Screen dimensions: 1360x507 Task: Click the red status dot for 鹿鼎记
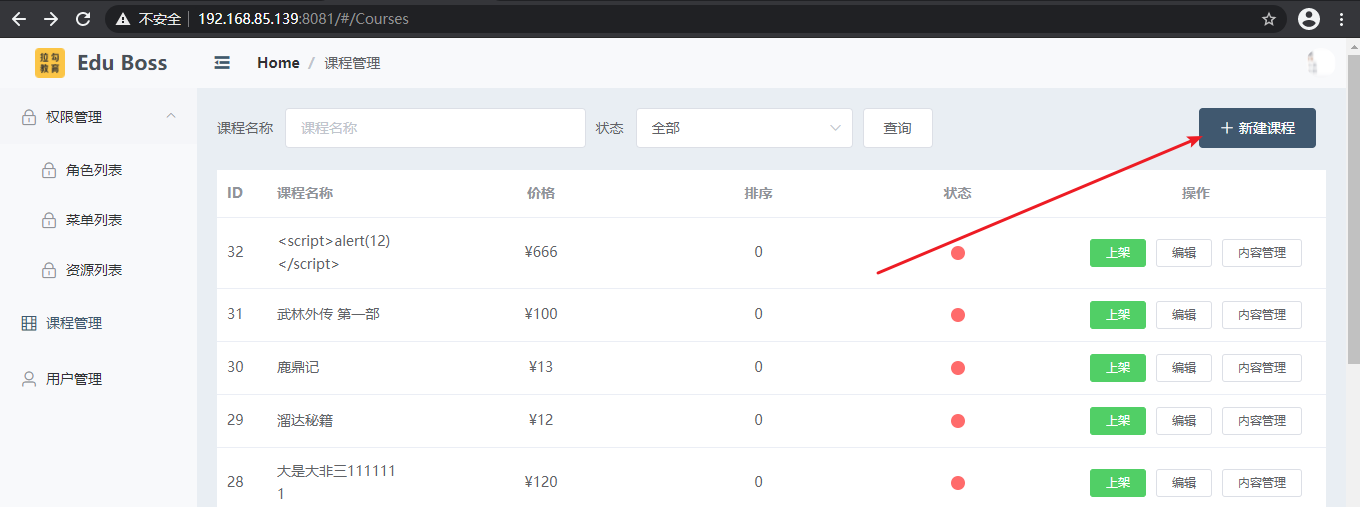pyautogui.click(x=957, y=368)
